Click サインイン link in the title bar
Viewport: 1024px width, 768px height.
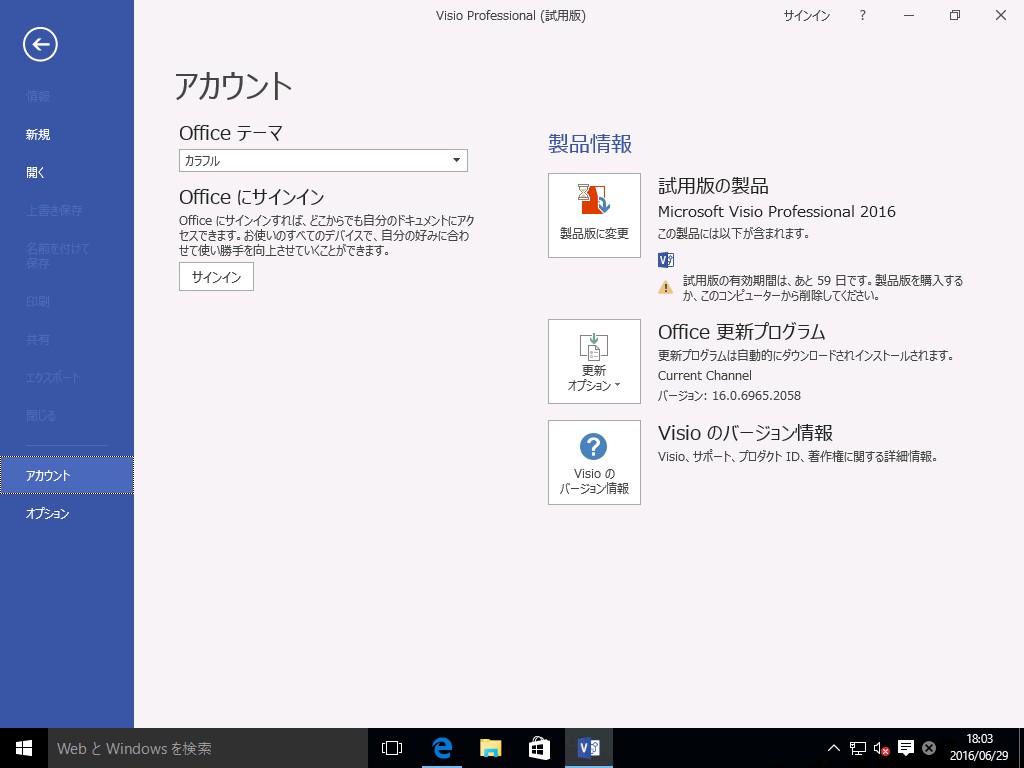807,16
